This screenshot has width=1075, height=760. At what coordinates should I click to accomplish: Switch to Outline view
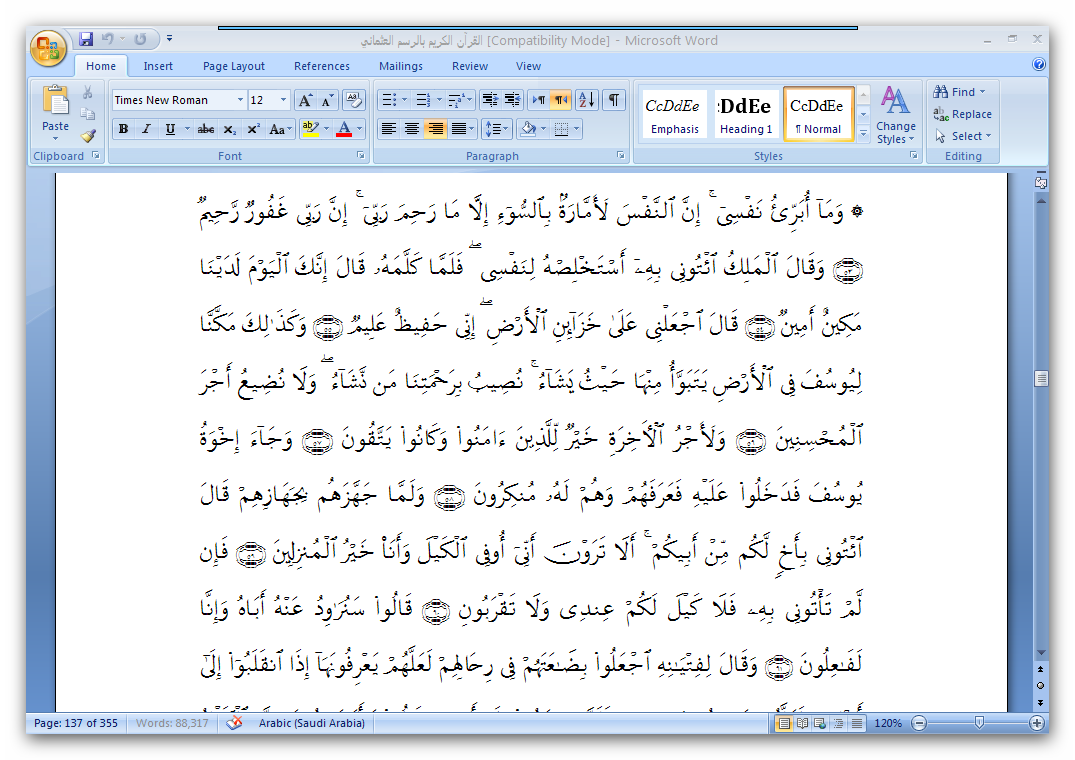tap(838, 723)
